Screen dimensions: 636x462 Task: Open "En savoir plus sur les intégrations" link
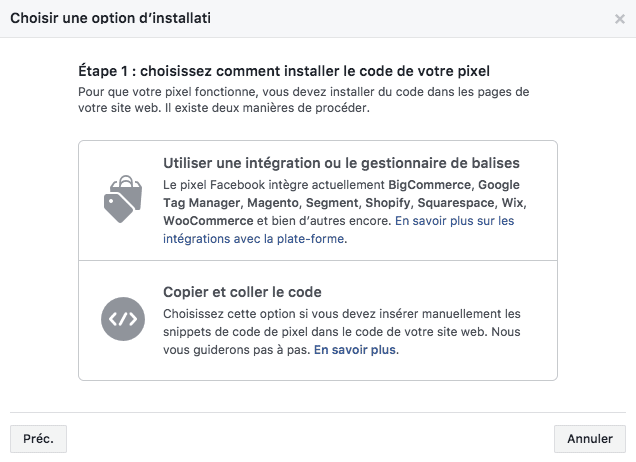pyautogui.click(x=338, y=230)
